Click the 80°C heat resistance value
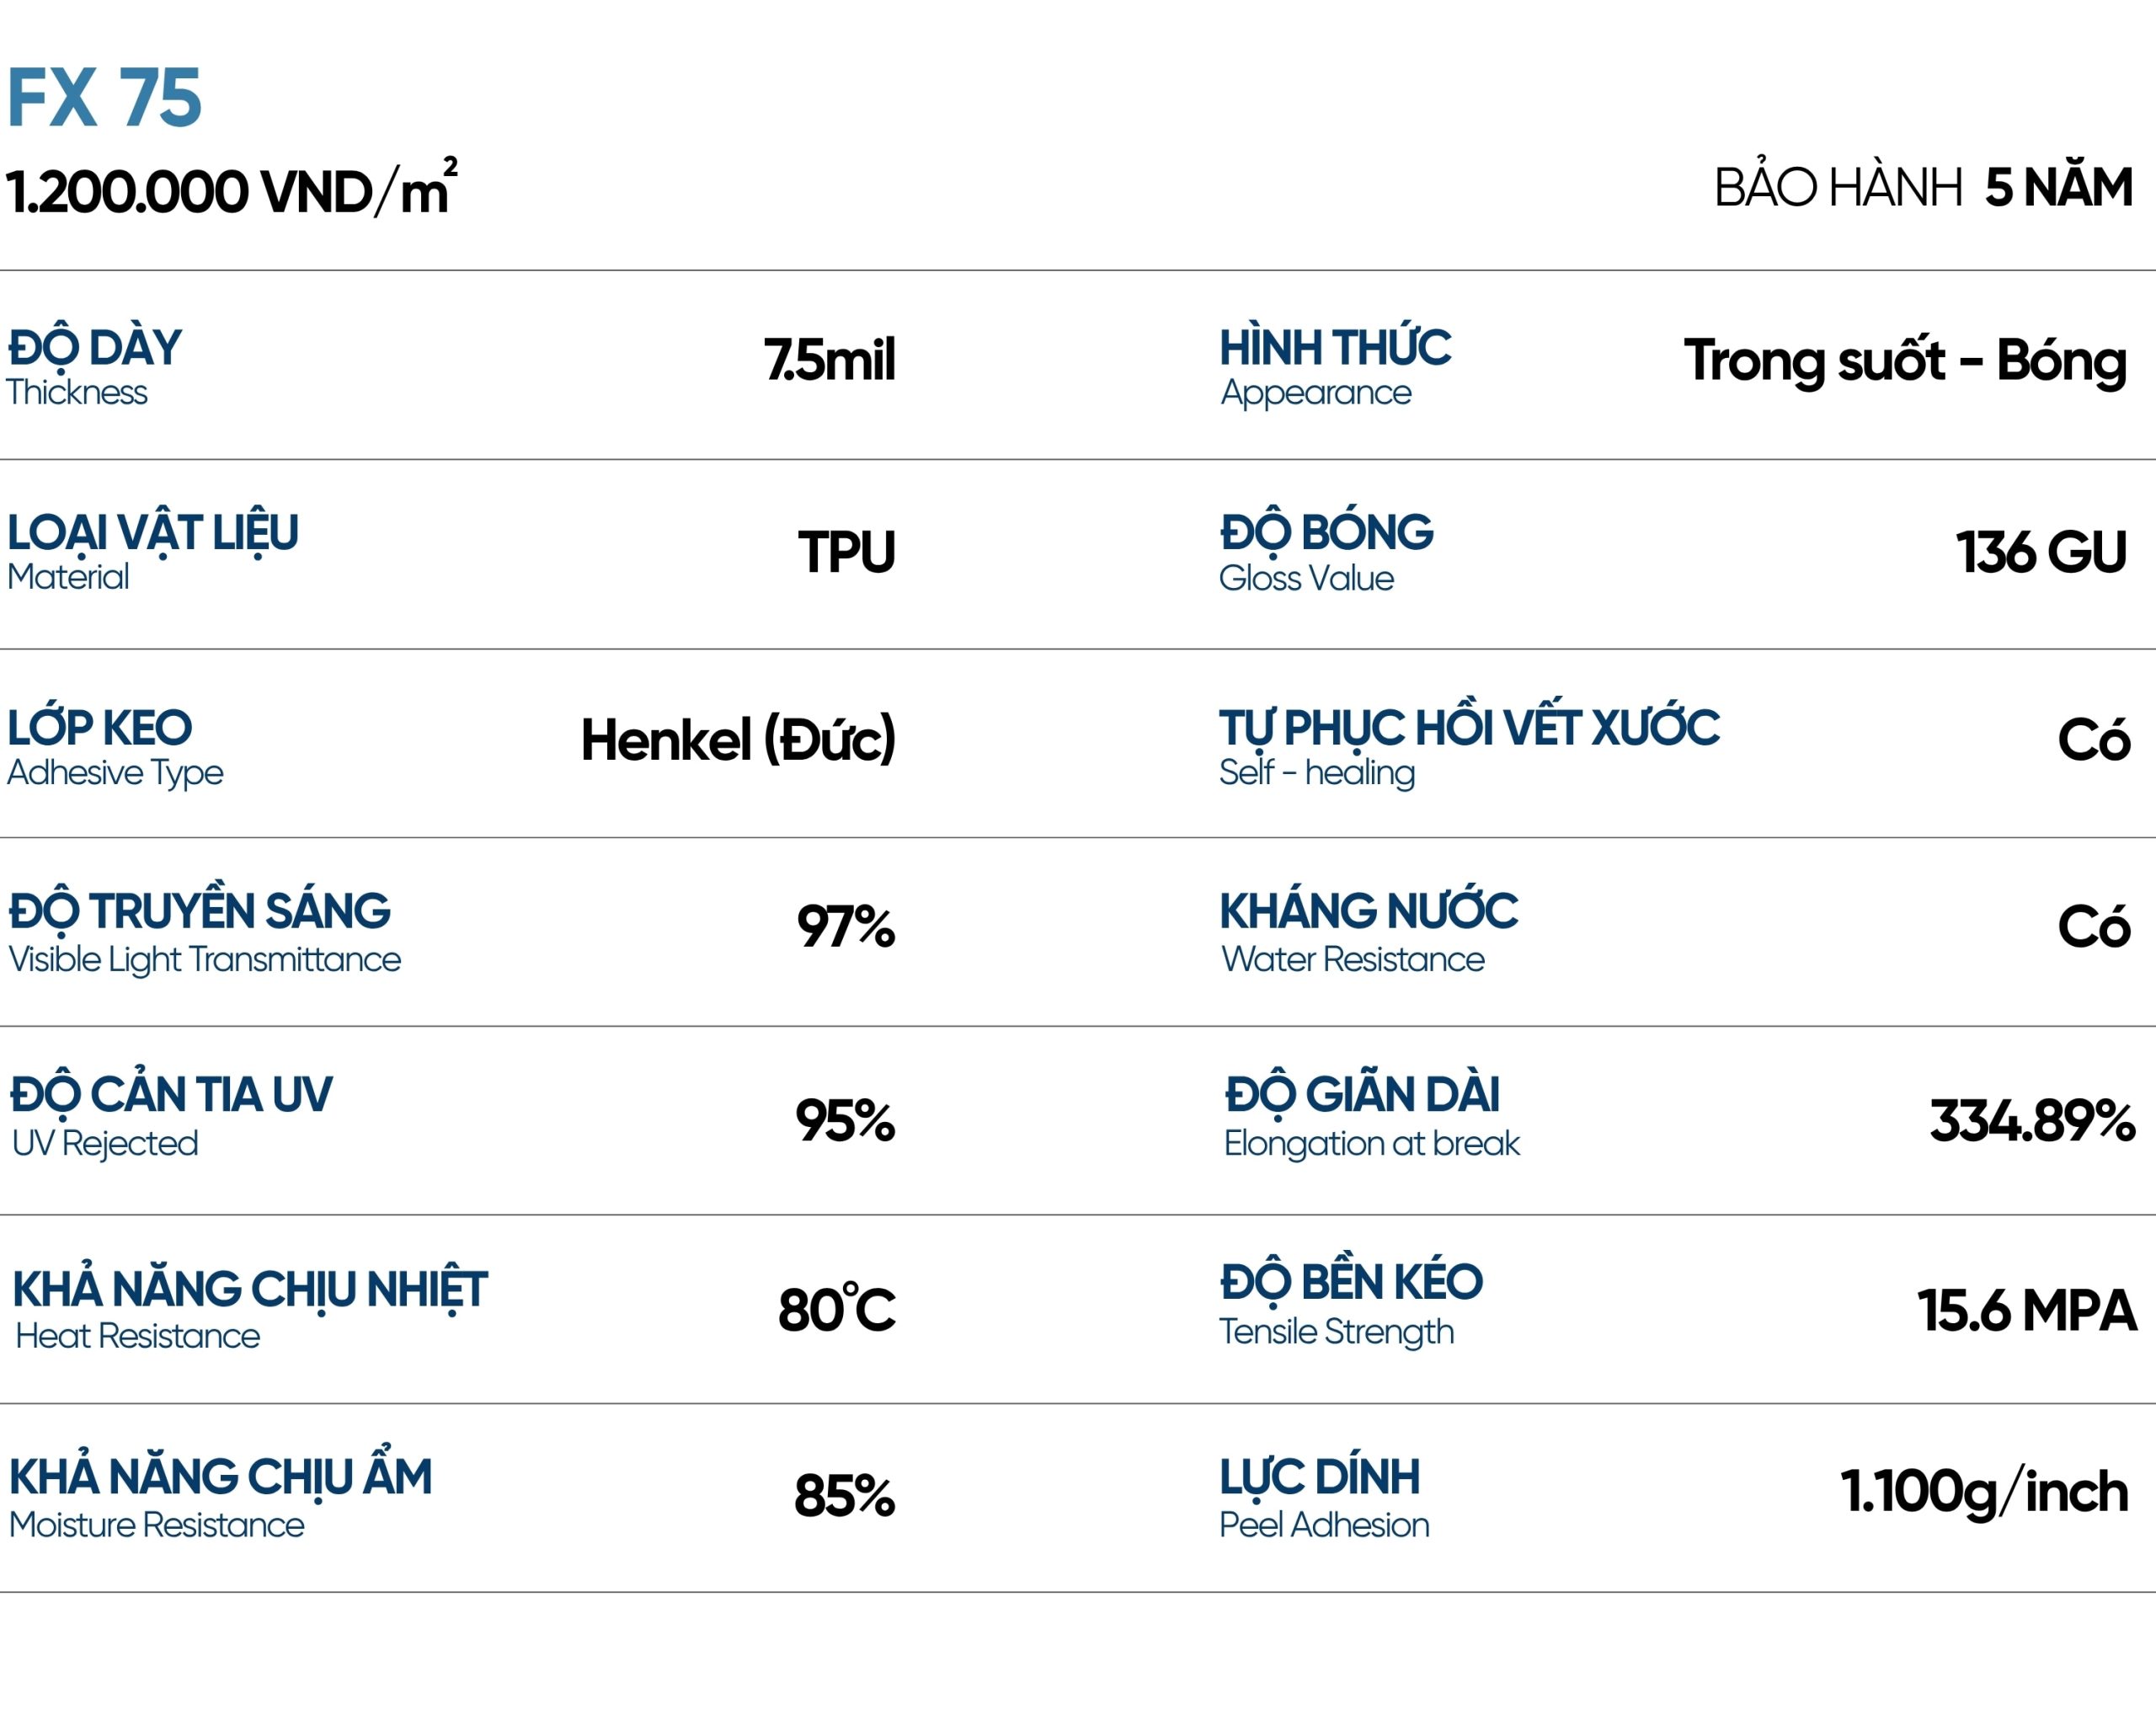This screenshot has height=1725, width=2156. [836, 1309]
